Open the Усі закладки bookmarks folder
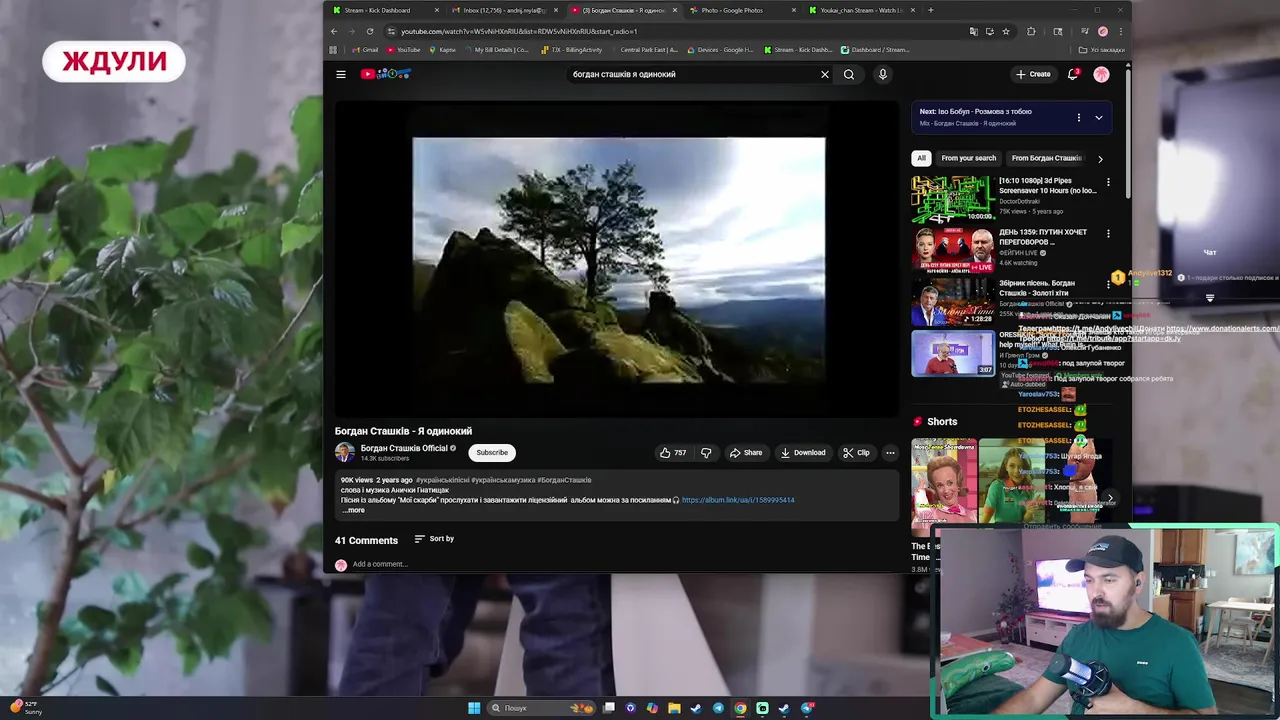Image resolution: width=1280 pixels, height=720 pixels. tap(1101, 50)
